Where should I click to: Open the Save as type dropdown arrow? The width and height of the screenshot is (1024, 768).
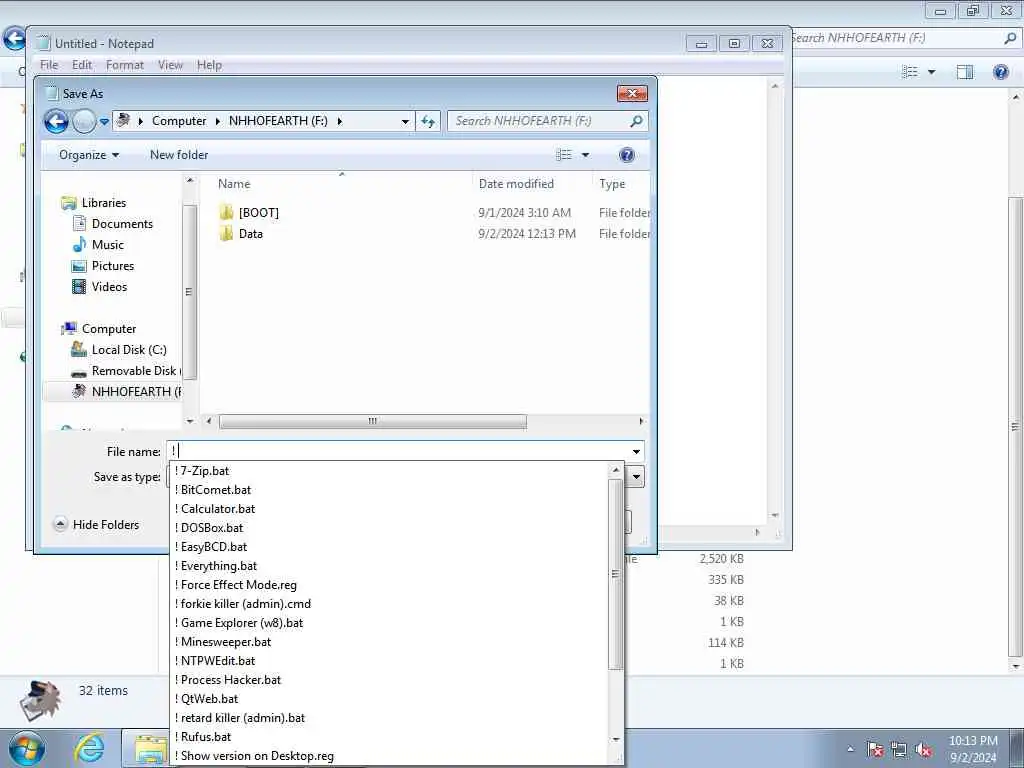(x=636, y=477)
